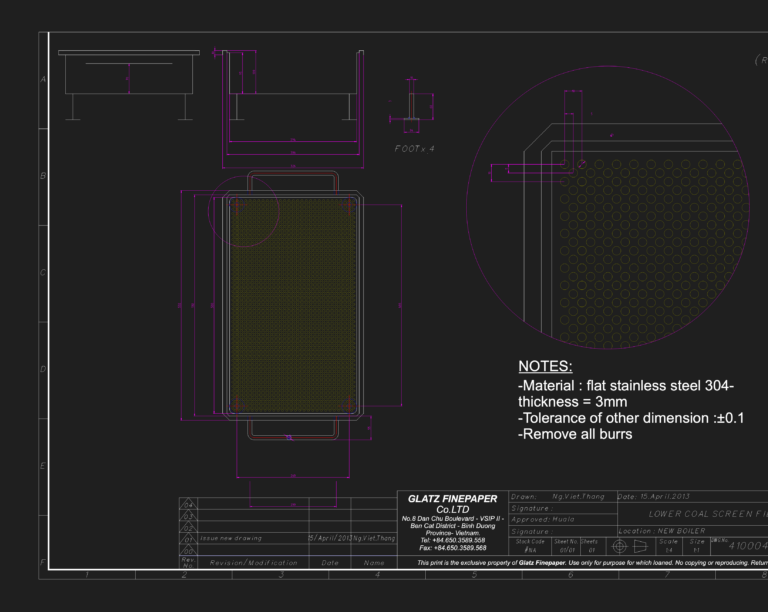
Task: Click border zone number 7
Action: pyautogui.click(x=667, y=575)
